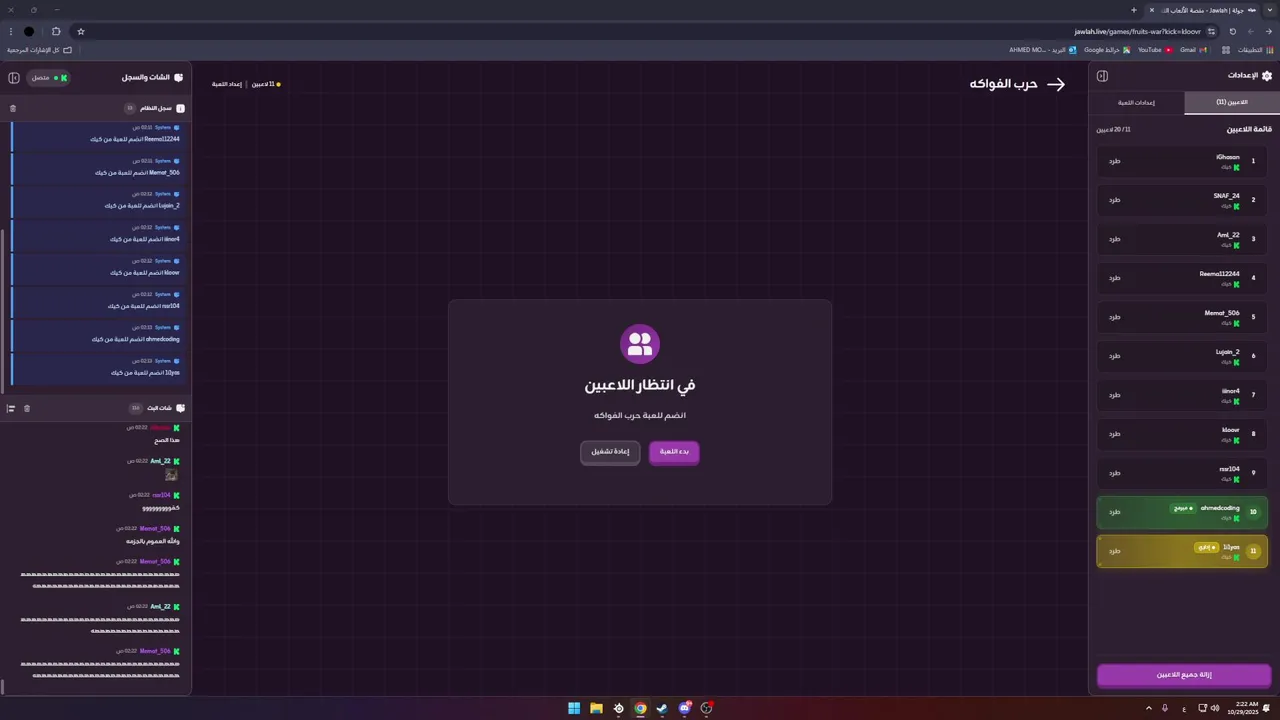Open File Explorer from the taskbar
This screenshot has height=720, width=1280.
[x=596, y=708]
